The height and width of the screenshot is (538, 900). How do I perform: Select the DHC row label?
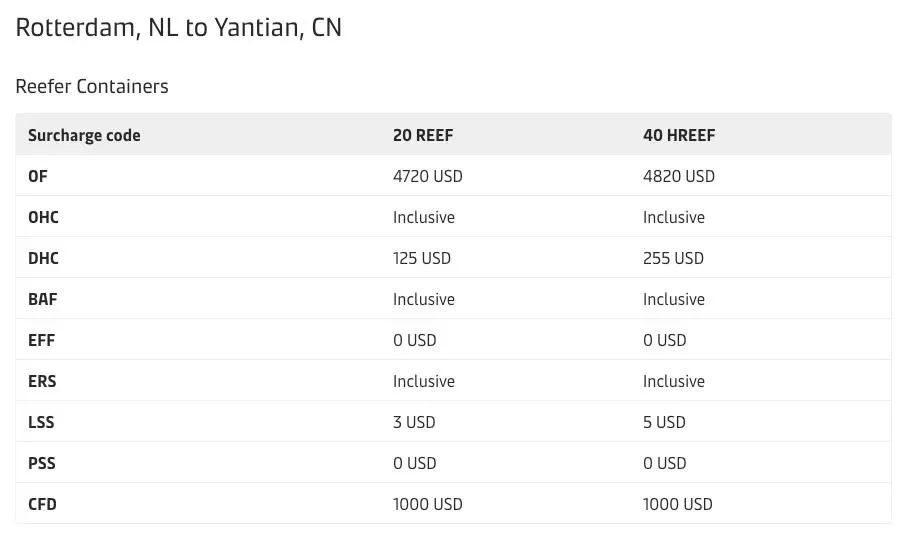[x=43, y=258]
